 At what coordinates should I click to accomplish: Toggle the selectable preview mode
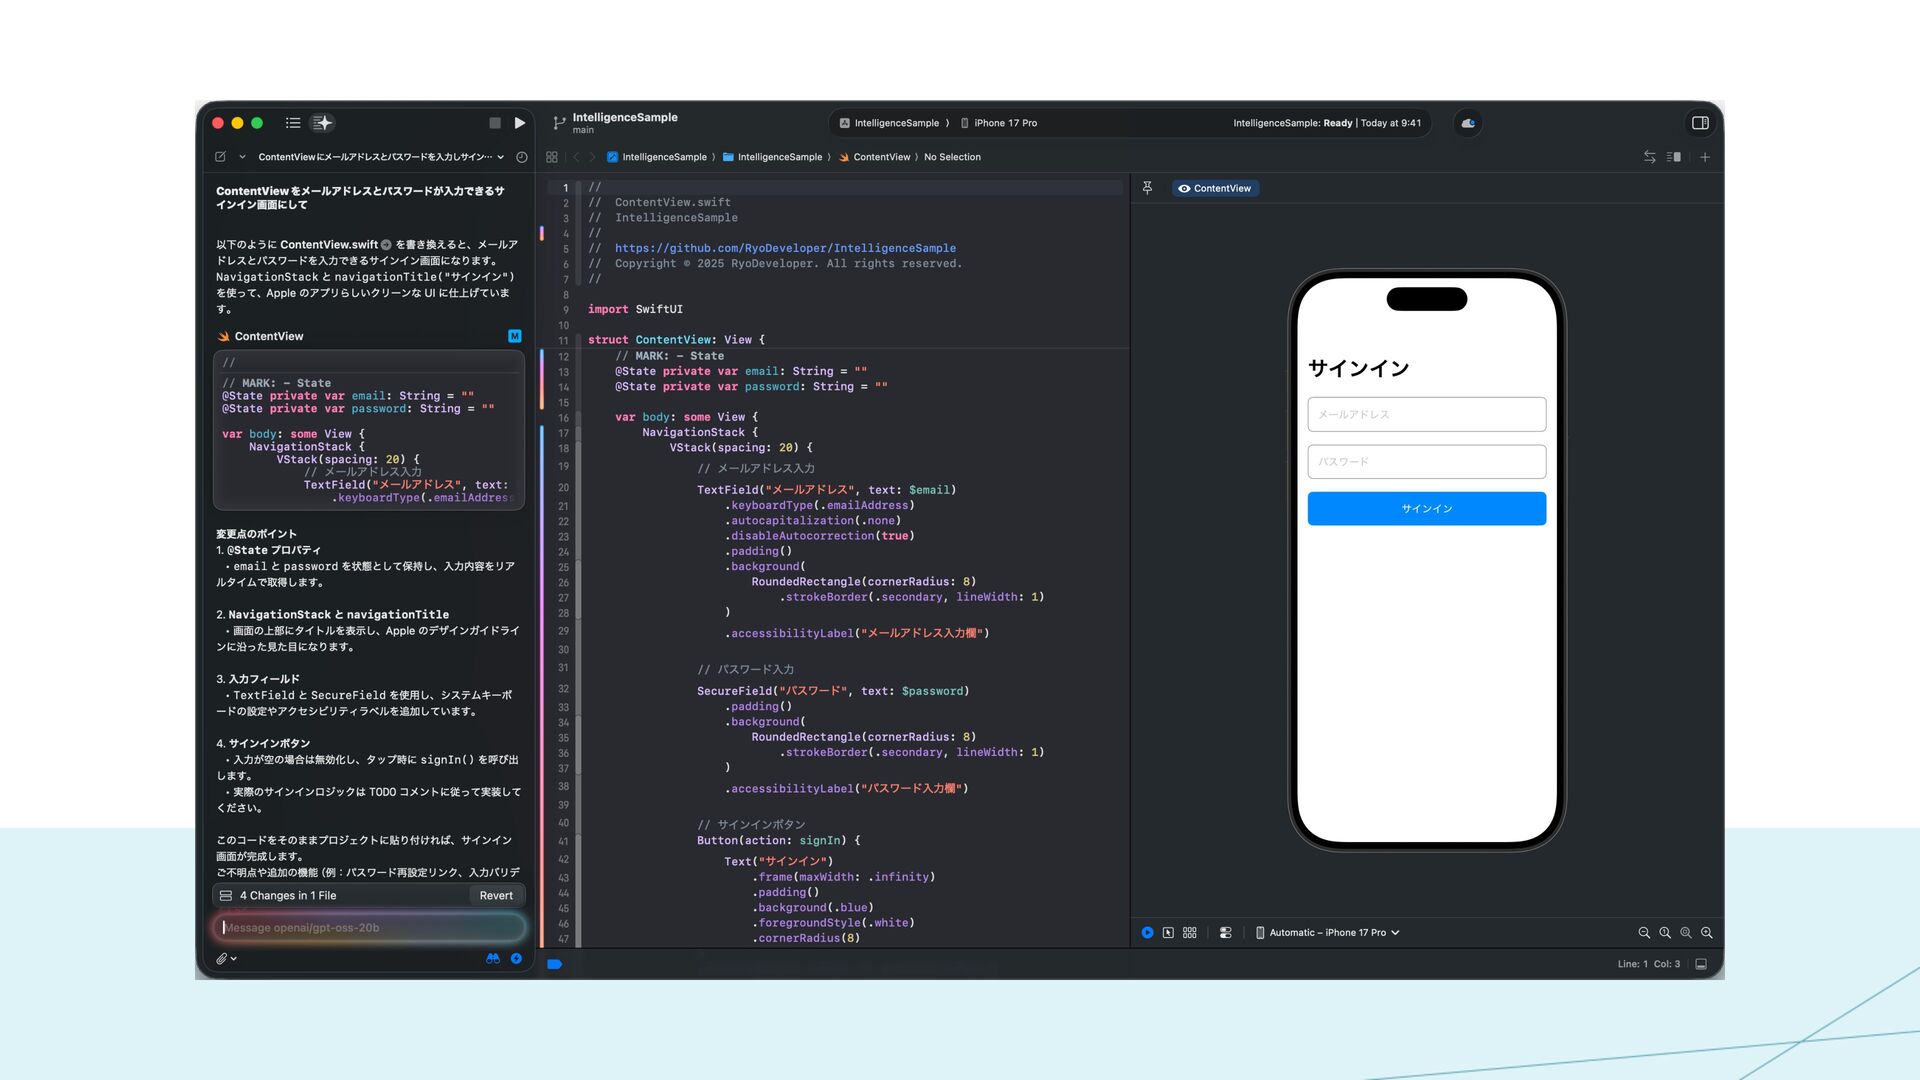click(1168, 933)
